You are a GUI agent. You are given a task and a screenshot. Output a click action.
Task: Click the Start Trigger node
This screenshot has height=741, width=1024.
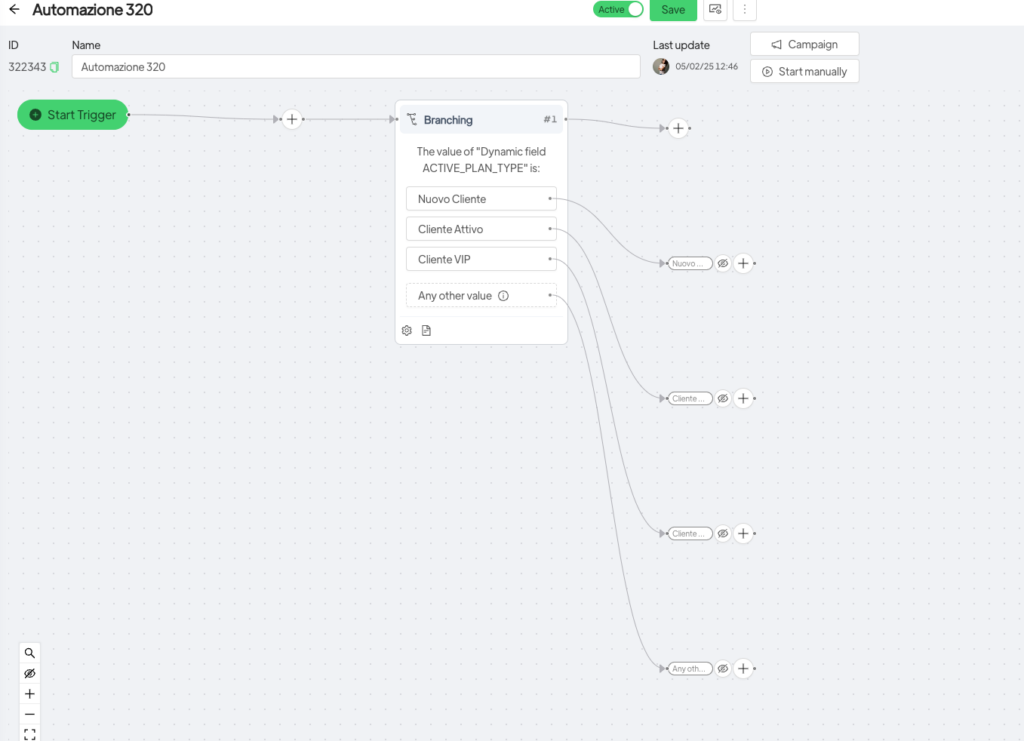73,115
